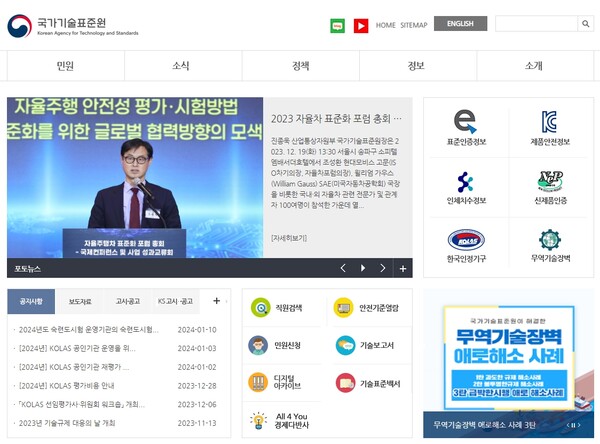Open notice 2023년 기술규제 대응의 날 개최
This screenshot has width=600, height=444.
[x=67, y=423]
